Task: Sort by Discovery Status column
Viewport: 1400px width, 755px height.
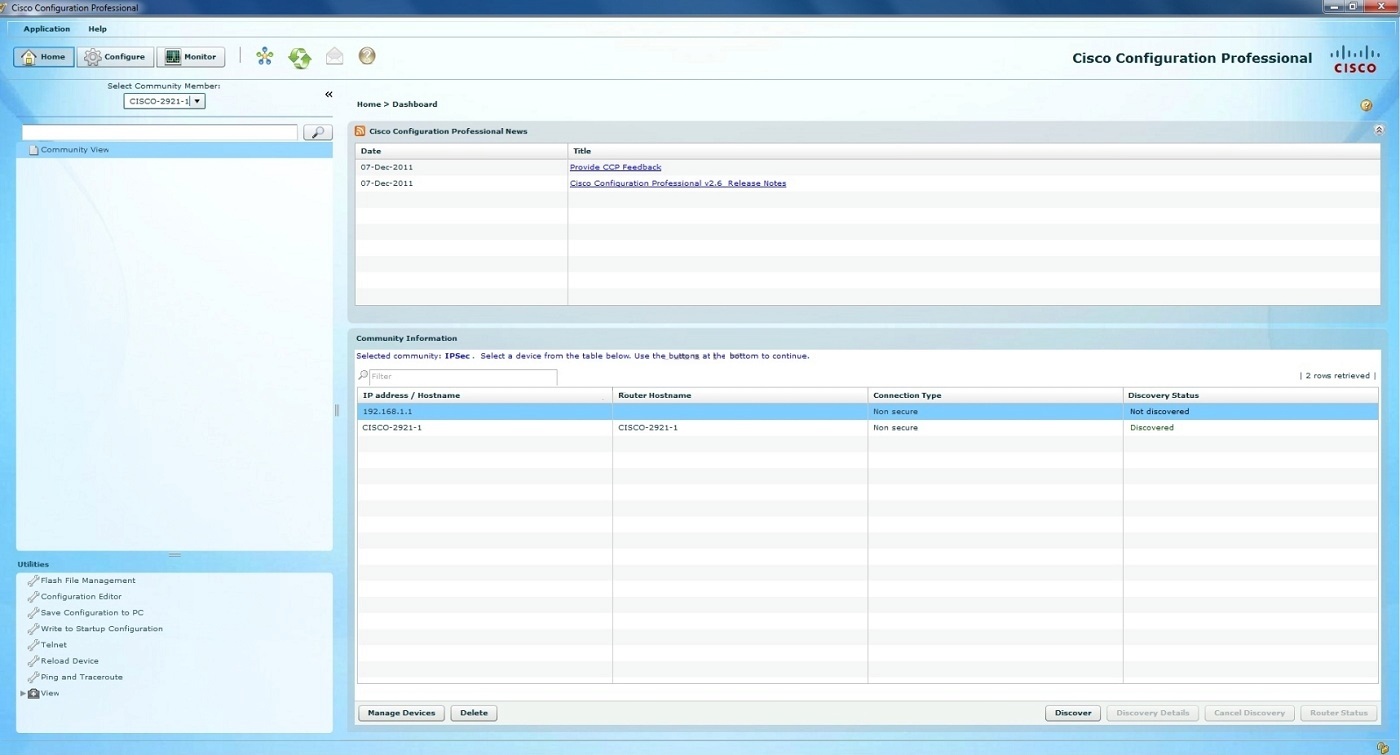Action: point(1251,395)
